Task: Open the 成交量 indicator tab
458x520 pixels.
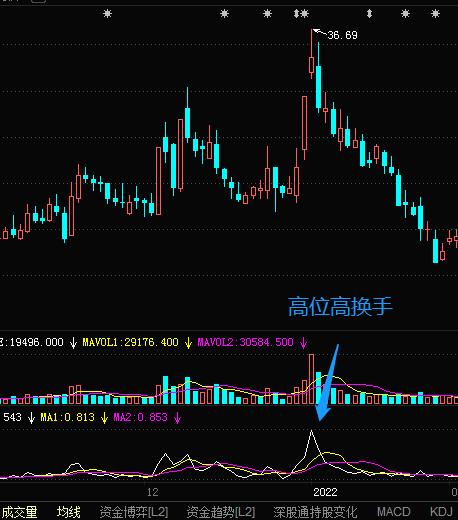Action: coord(20,512)
